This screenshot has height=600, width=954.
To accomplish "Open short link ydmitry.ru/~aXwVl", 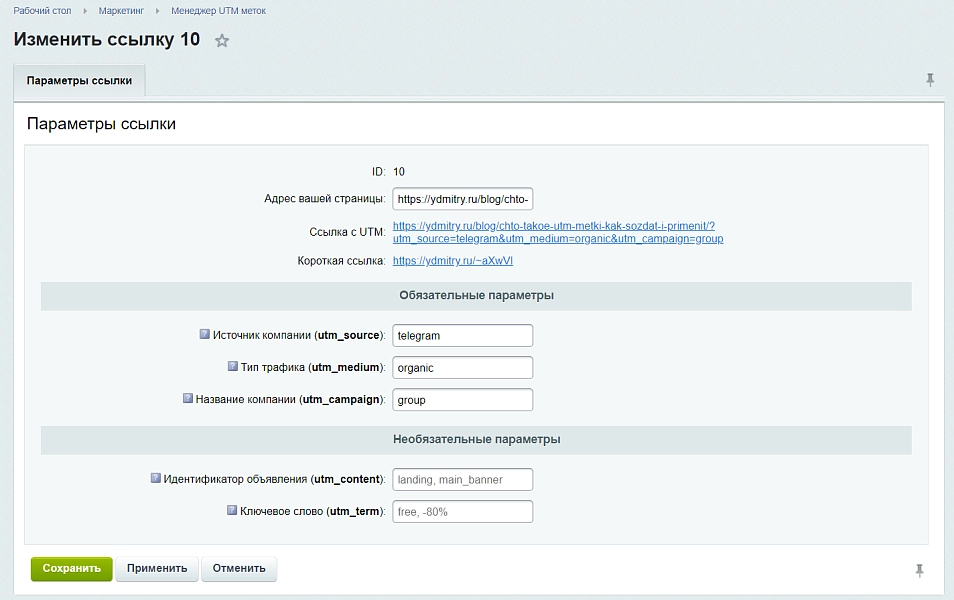I will click(453, 261).
